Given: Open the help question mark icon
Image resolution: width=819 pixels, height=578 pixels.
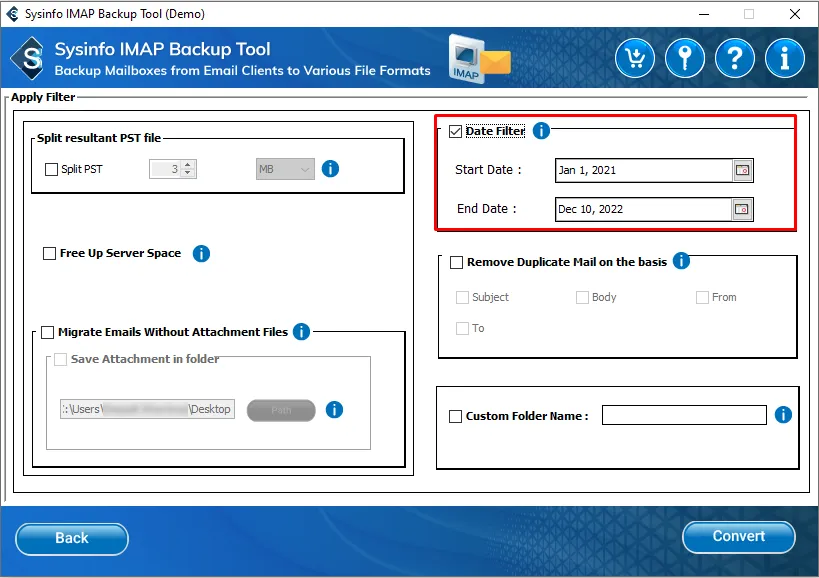Looking at the screenshot, I should pos(735,58).
